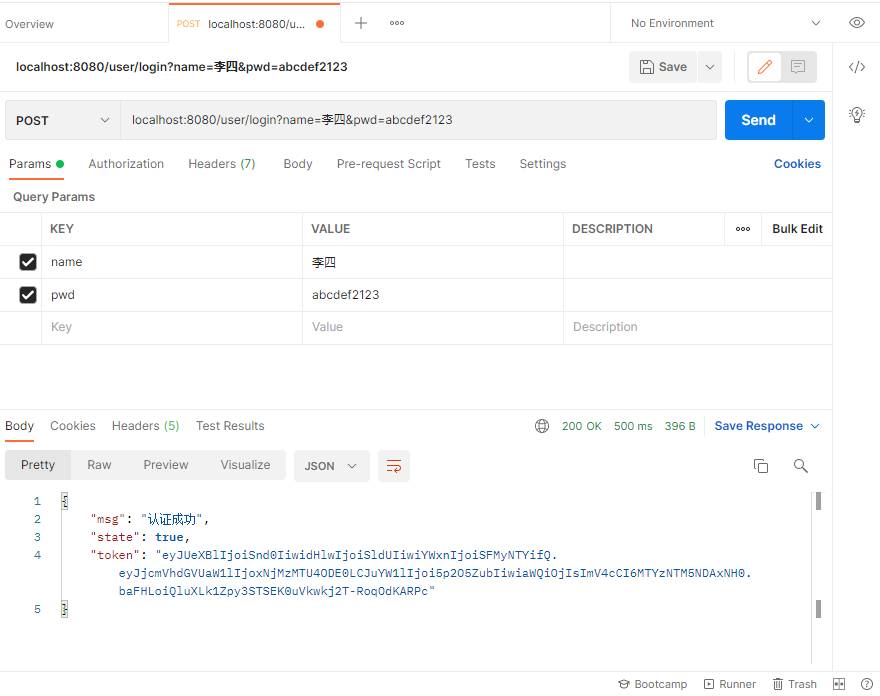Image resolution: width=880 pixels, height=696 pixels.
Task: Open the Cookies link
Action: [x=797, y=164]
